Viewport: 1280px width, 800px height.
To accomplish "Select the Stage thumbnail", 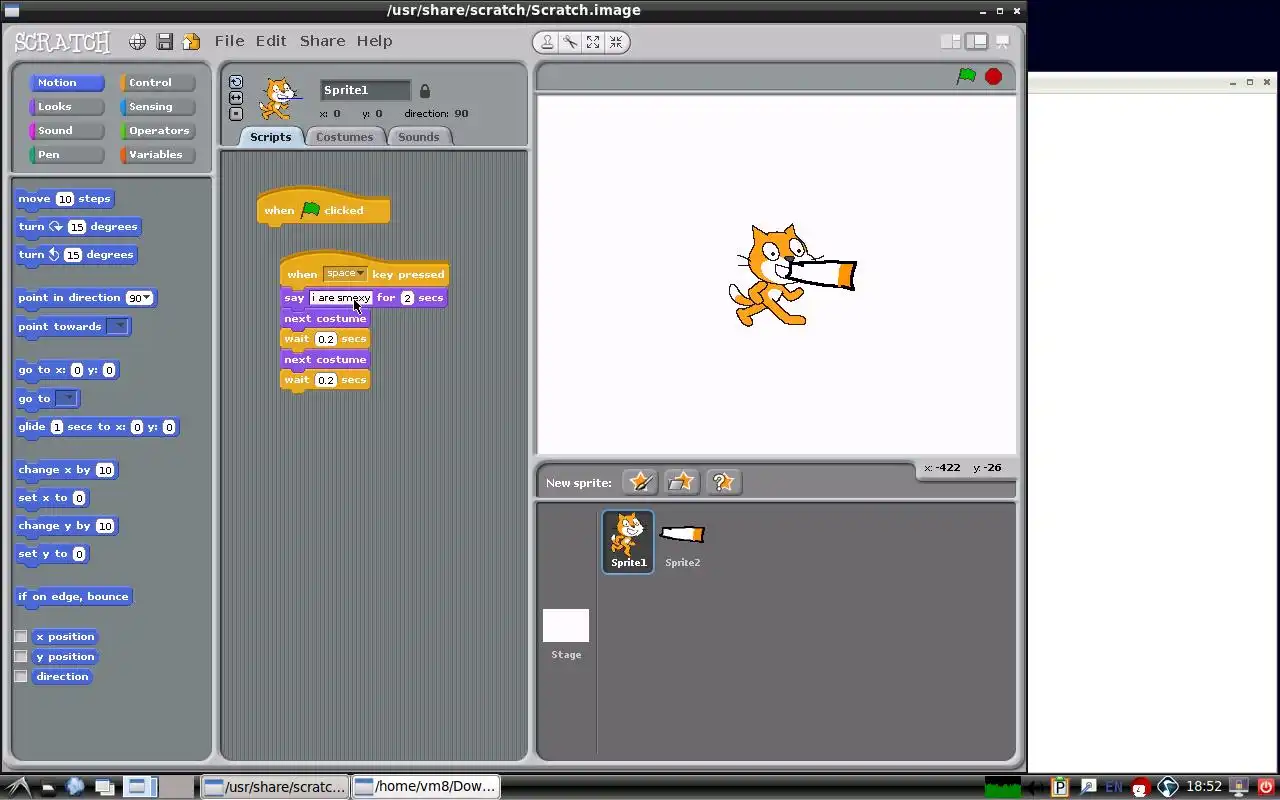I will coord(566,634).
